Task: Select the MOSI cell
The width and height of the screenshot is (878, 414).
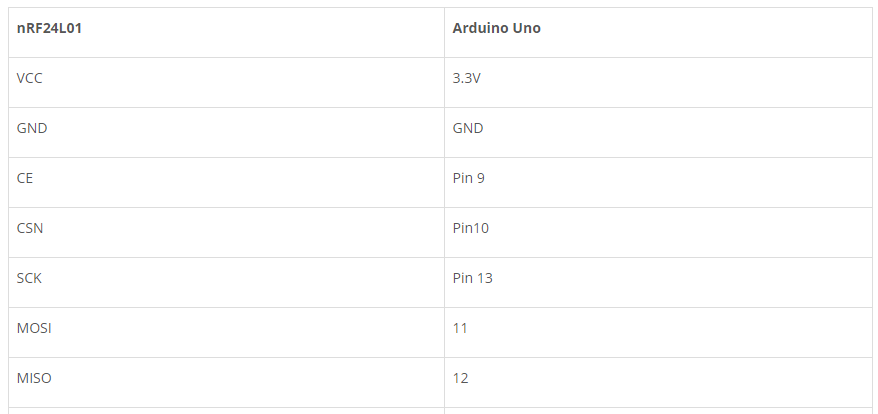Action: coord(226,332)
